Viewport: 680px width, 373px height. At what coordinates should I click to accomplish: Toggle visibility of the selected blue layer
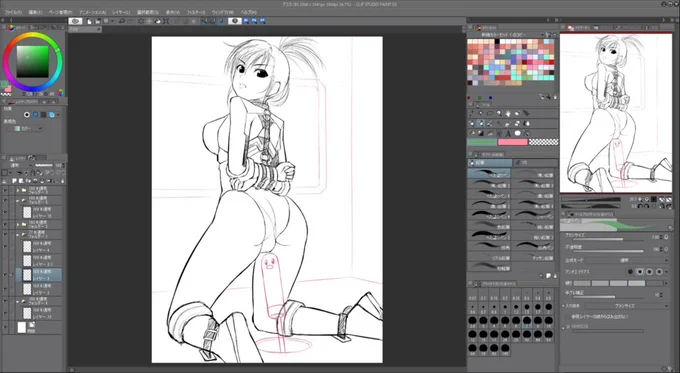[x=5, y=275]
